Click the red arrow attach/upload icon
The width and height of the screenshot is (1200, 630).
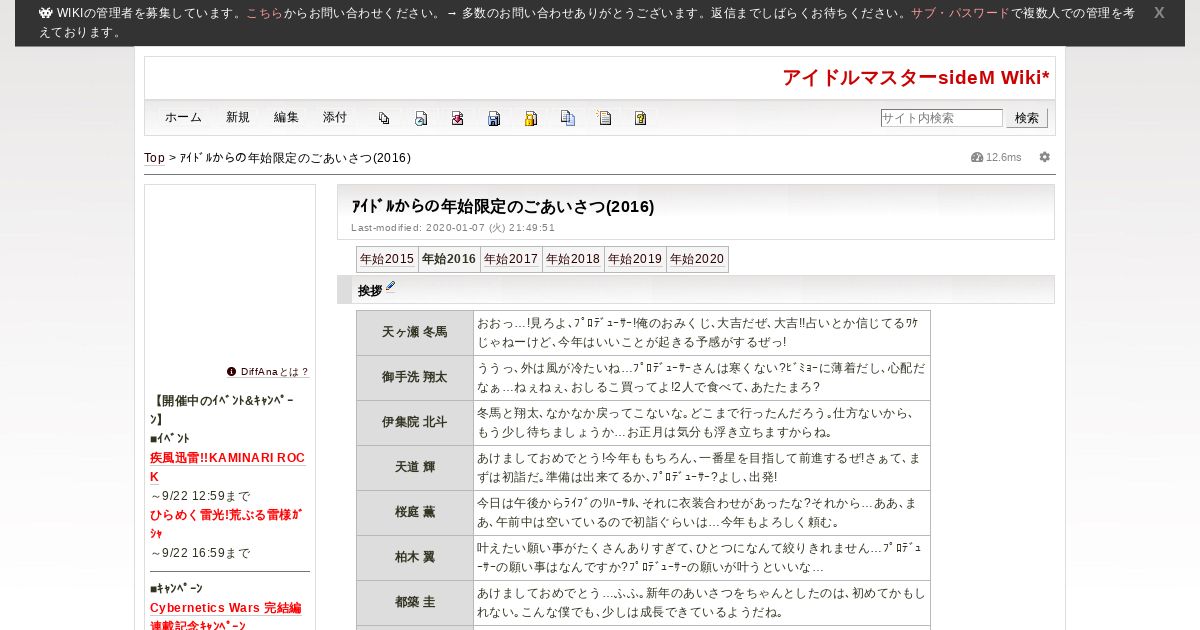click(457, 118)
